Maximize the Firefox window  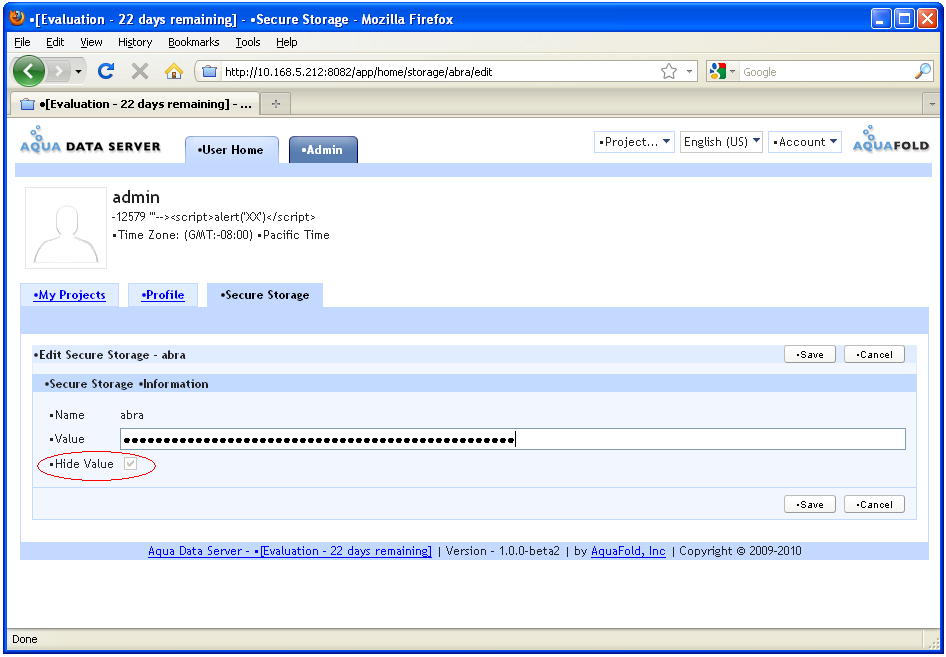[904, 19]
